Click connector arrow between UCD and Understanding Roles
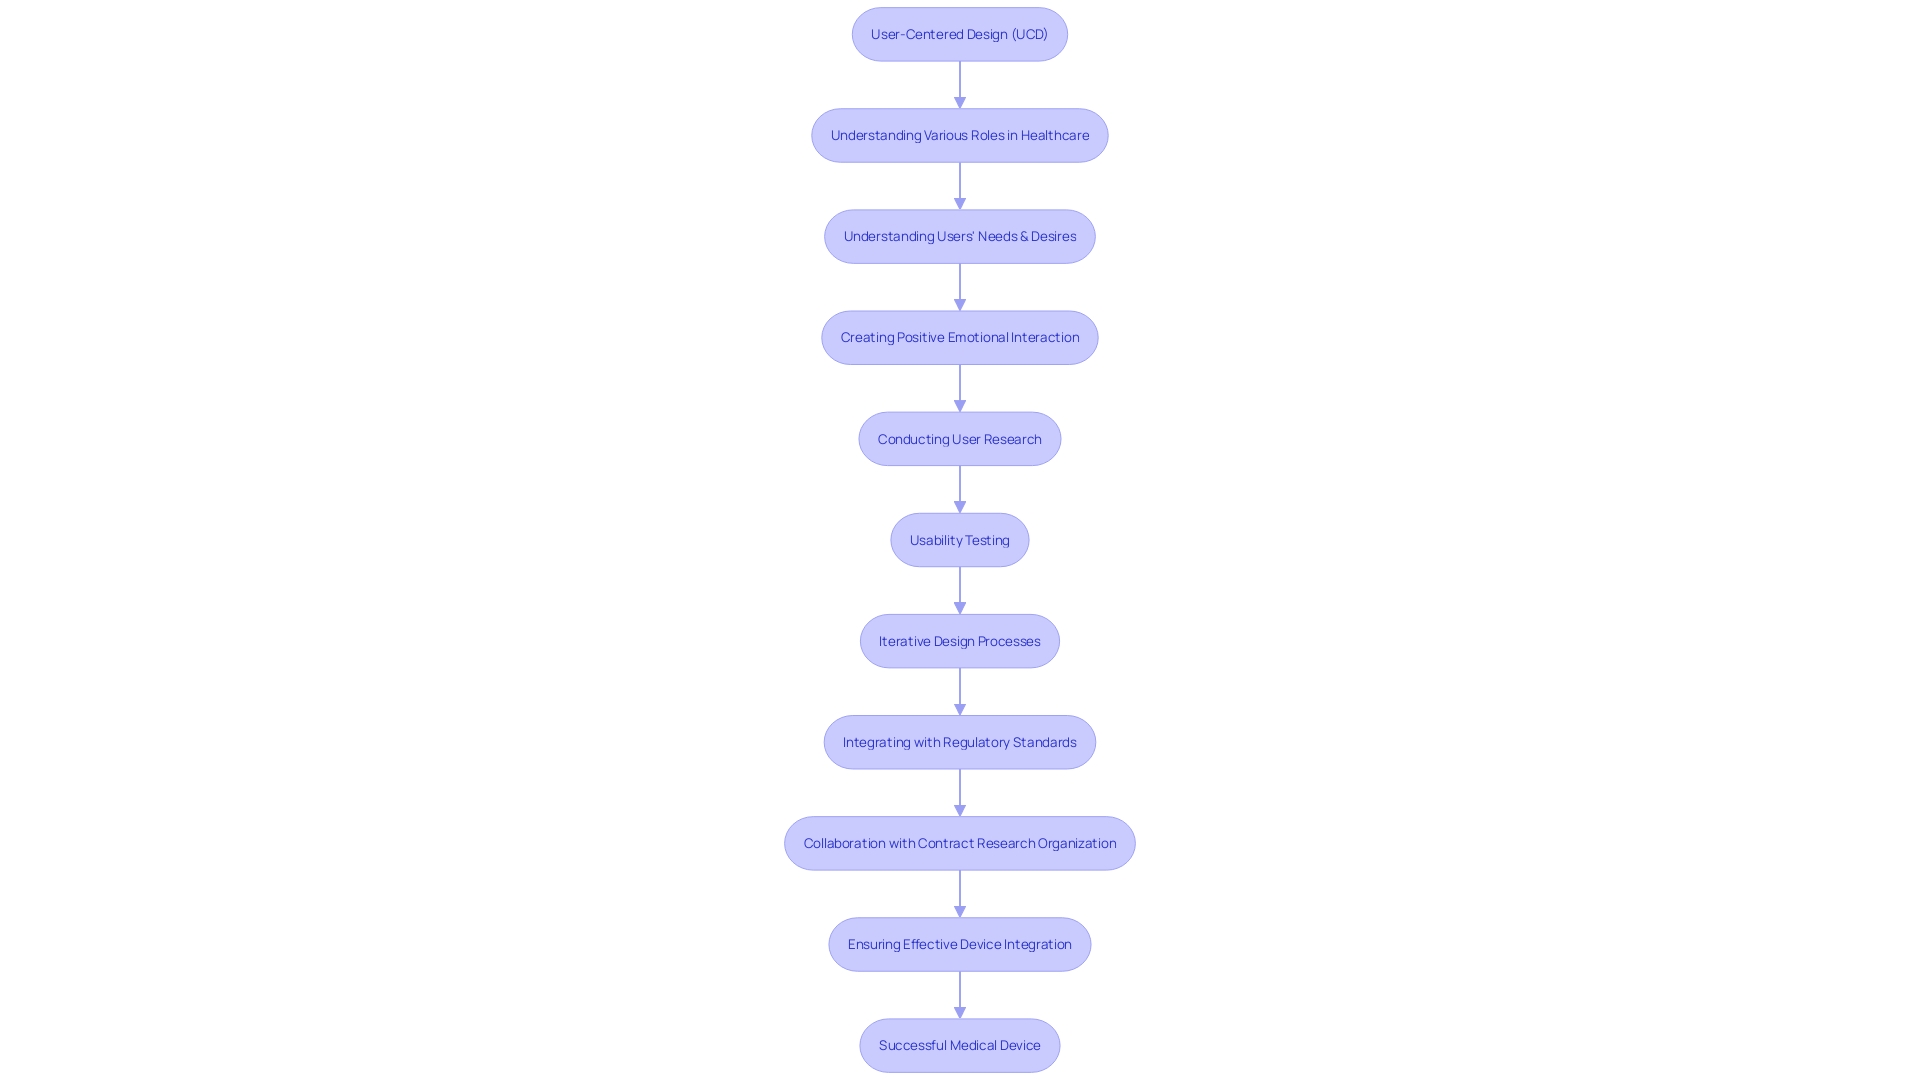The width and height of the screenshot is (1920, 1080). click(x=959, y=83)
